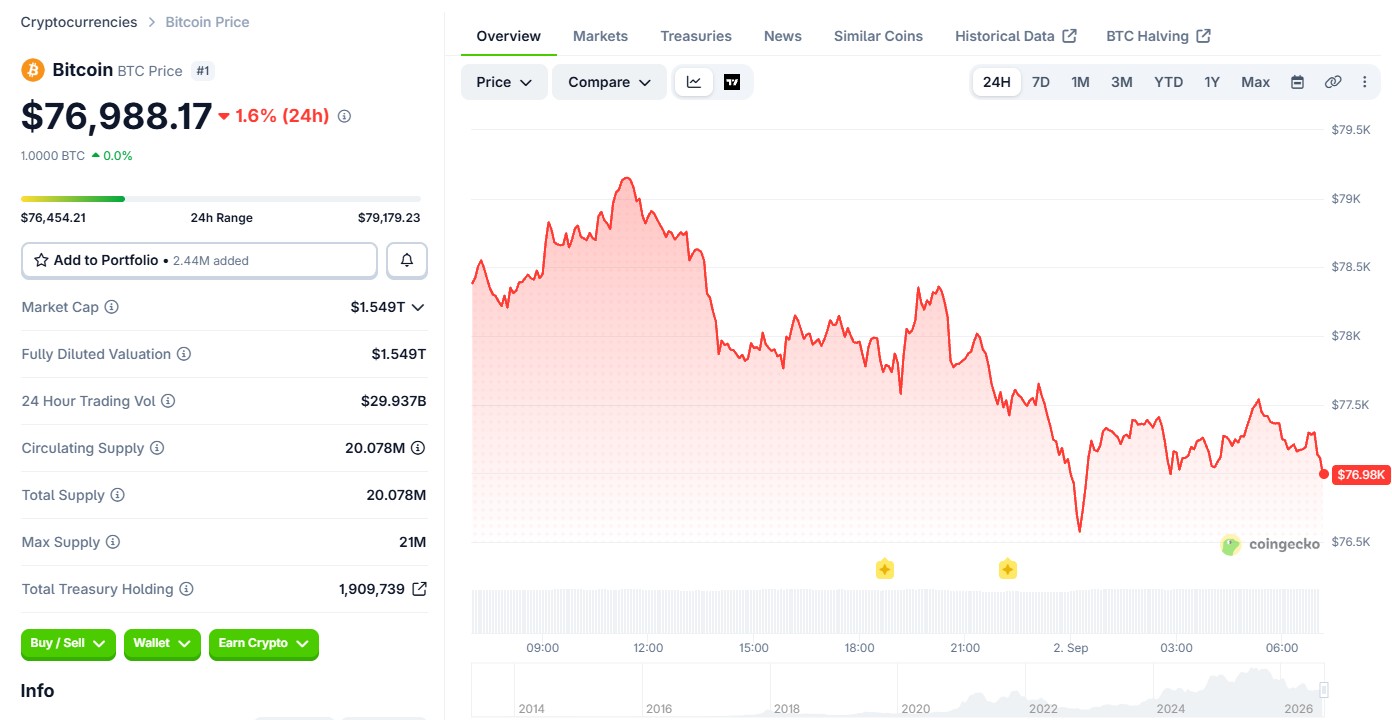This screenshot has width=1392, height=720.
Task: Click info icon beside 20.078M circulating value
Action: pyautogui.click(x=418, y=448)
